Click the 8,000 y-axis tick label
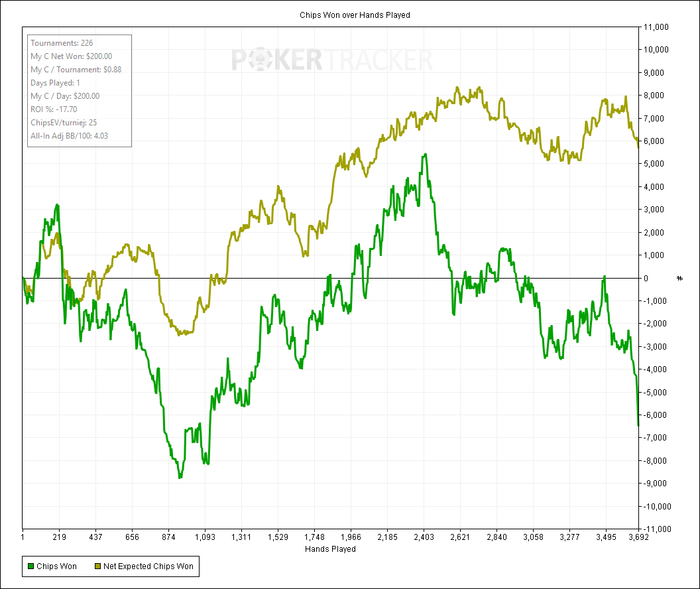 click(x=654, y=96)
